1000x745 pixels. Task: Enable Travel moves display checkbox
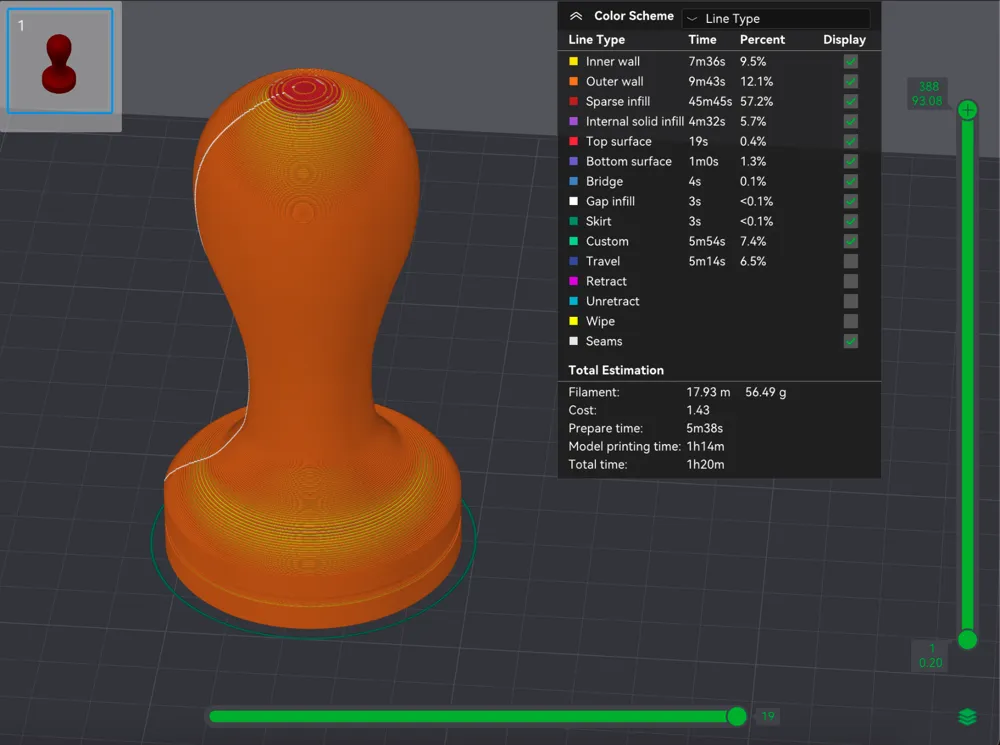(x=850, y=261)
